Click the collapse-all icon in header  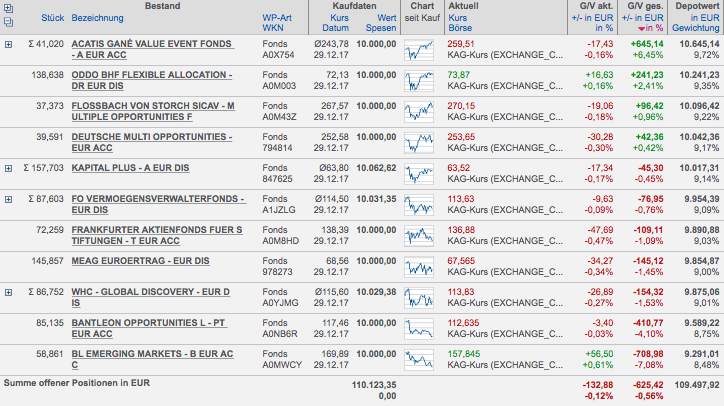[x=8, y=21]
